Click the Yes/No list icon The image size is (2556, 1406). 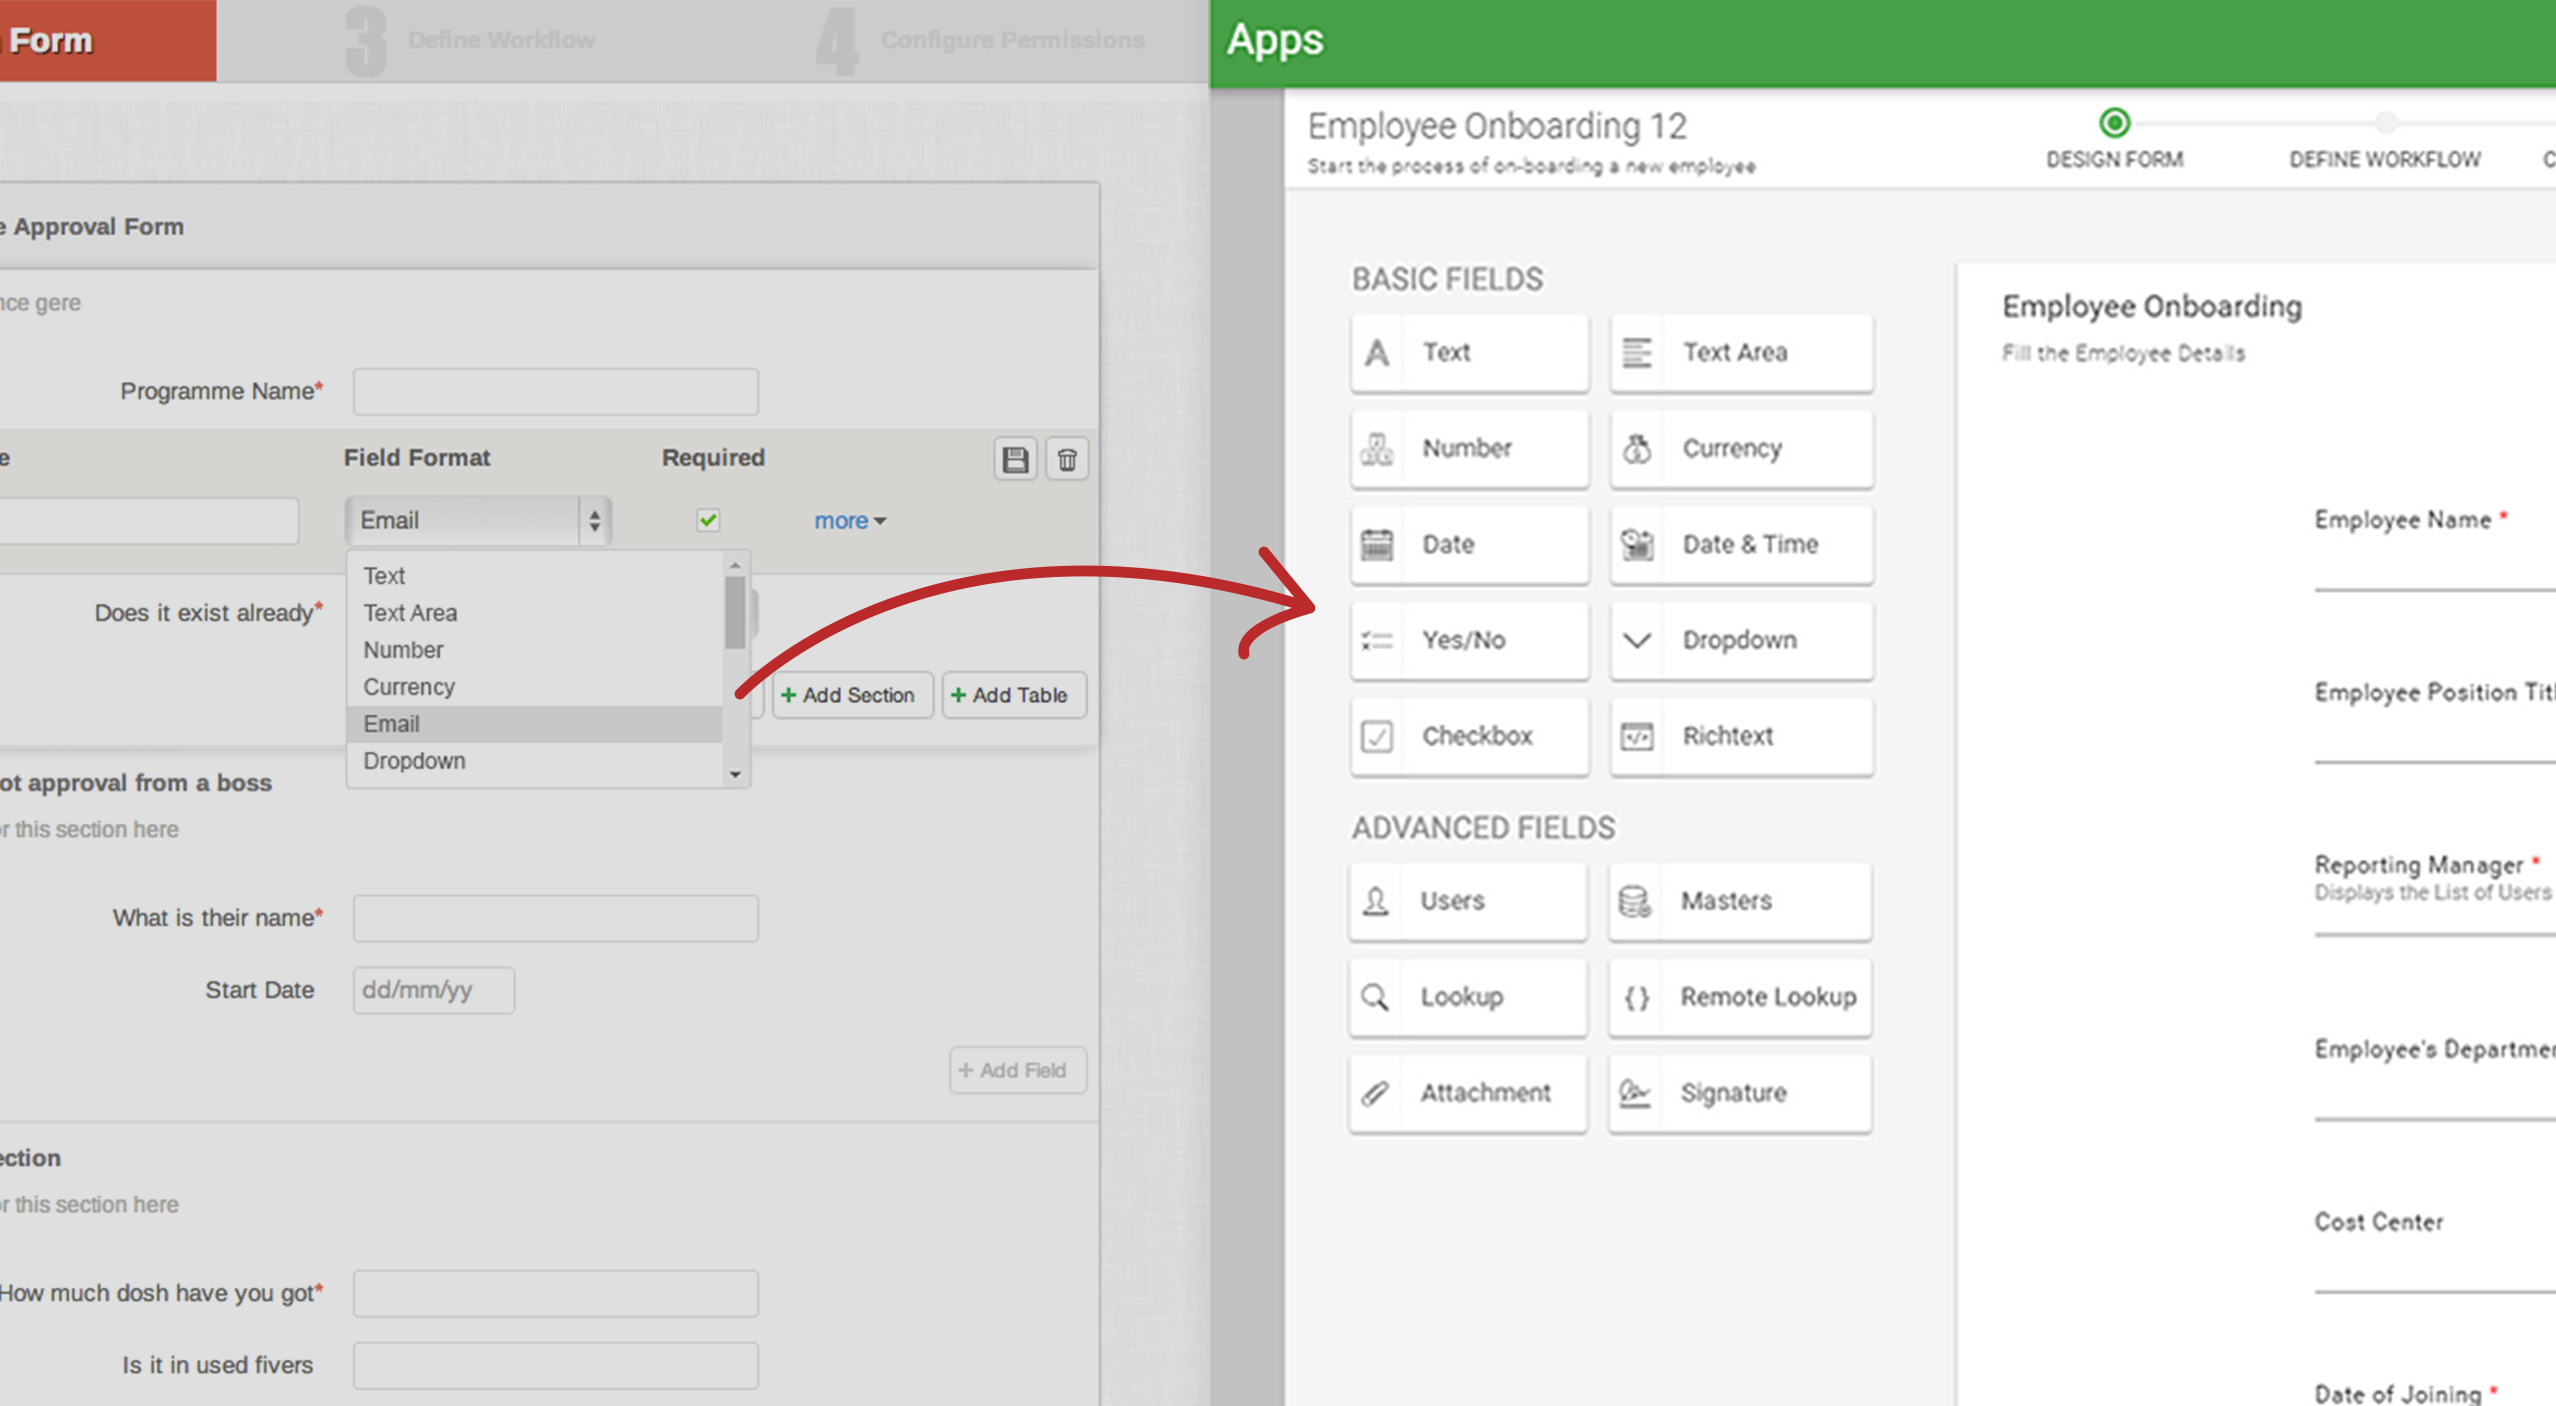tap(1377, 640)
